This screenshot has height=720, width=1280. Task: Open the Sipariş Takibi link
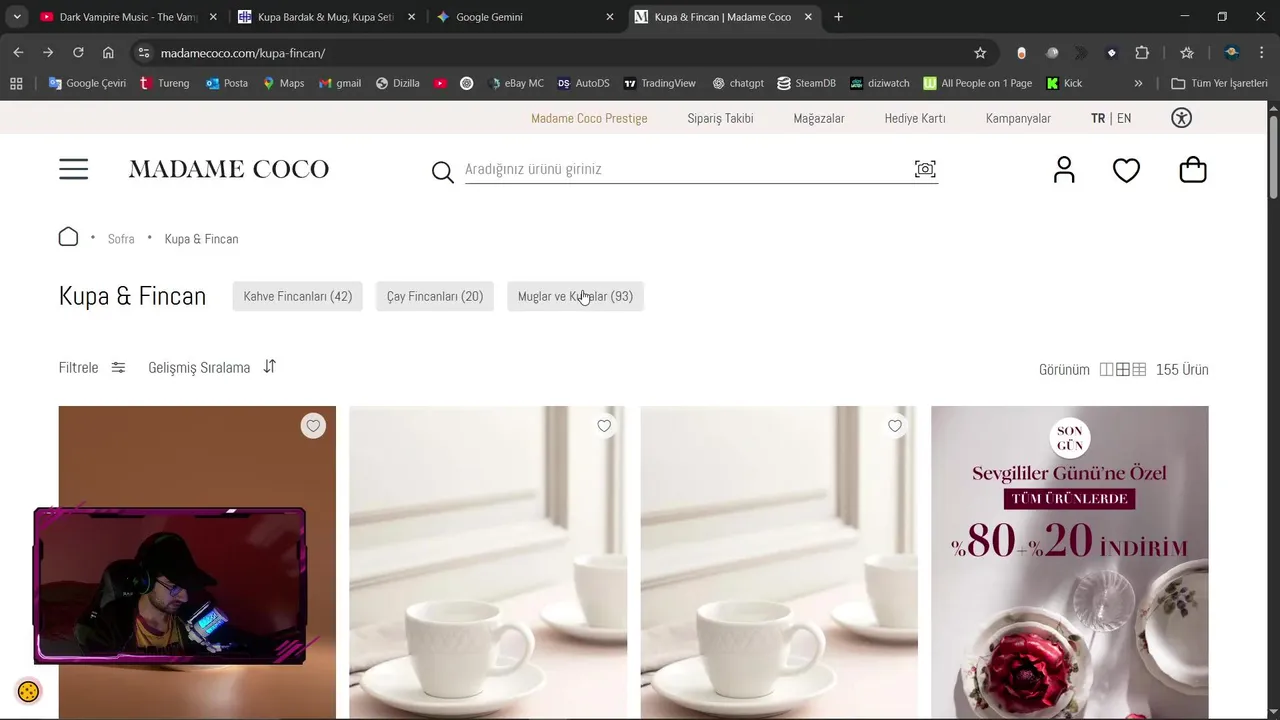[x=720, y=118]
